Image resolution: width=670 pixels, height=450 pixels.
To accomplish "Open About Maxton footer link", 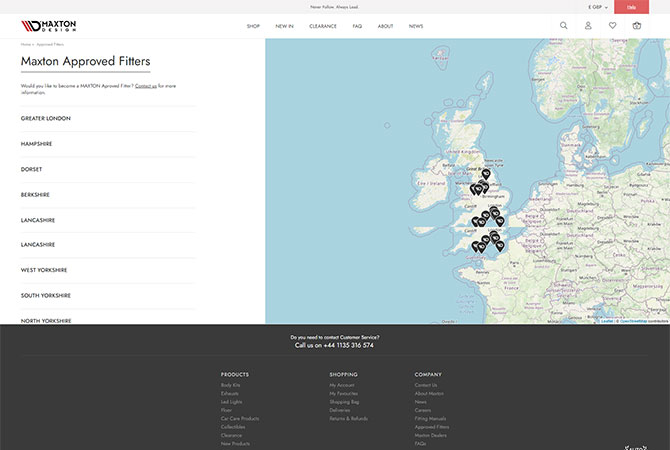I will 429,394.
